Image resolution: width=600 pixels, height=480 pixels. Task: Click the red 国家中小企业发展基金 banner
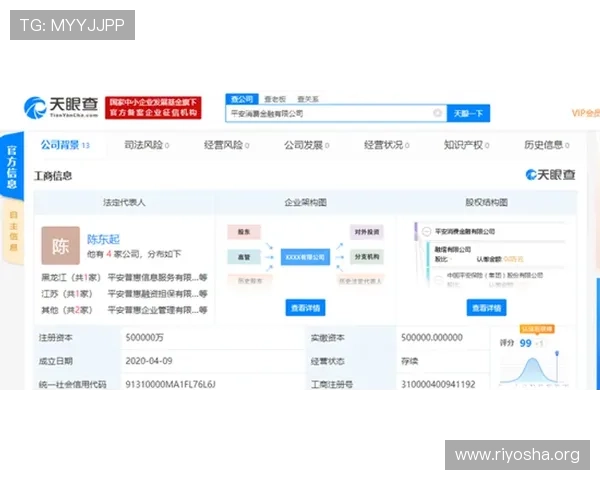pyautogui.click(x=153, y=108)
